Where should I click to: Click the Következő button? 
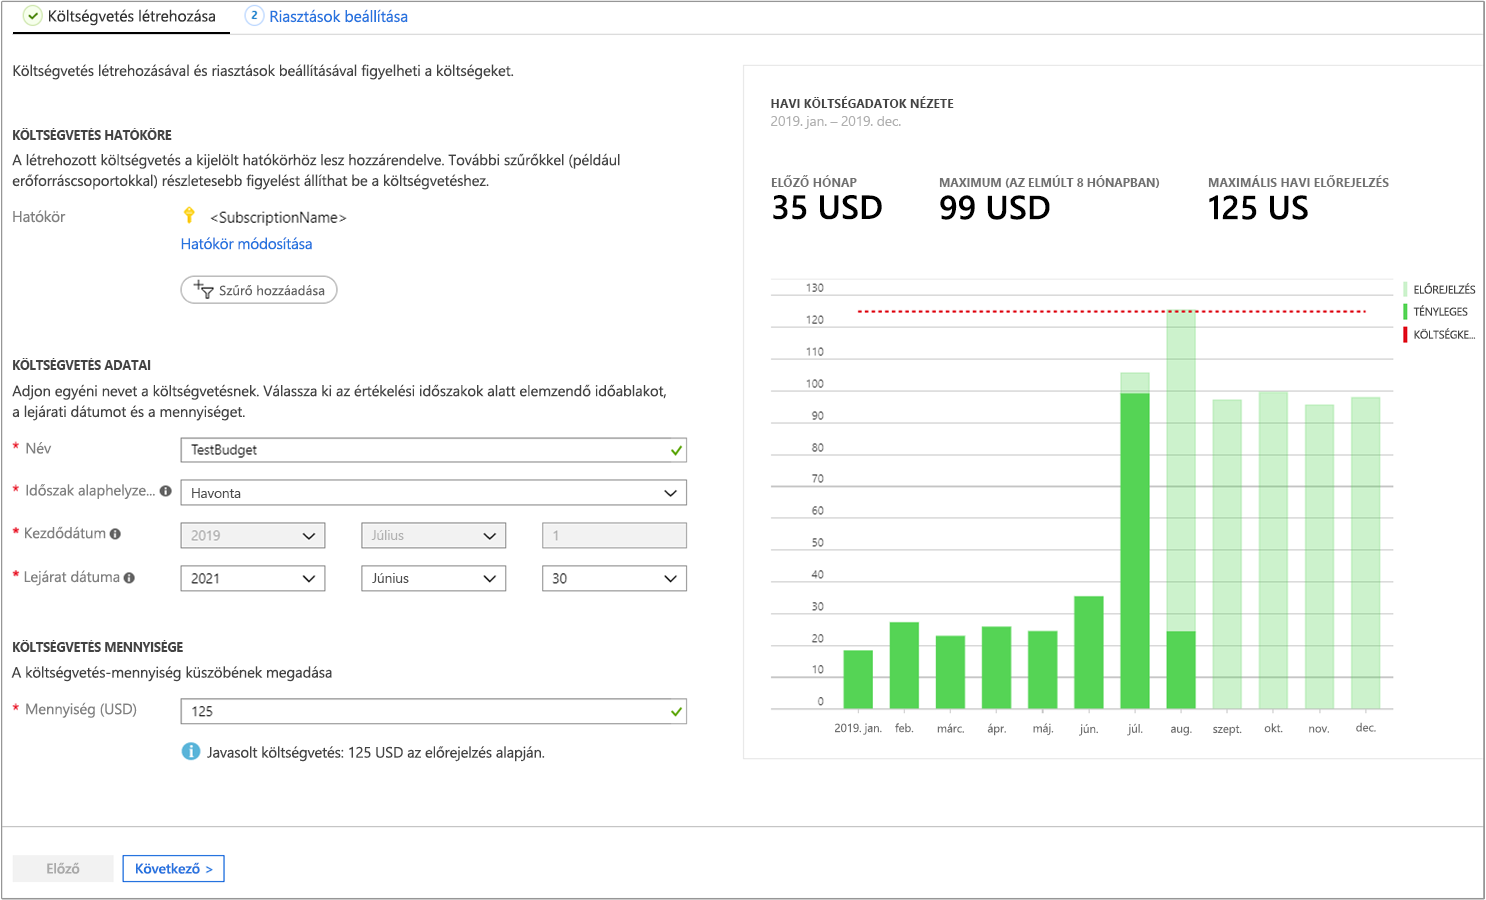(x=174, y=869)
